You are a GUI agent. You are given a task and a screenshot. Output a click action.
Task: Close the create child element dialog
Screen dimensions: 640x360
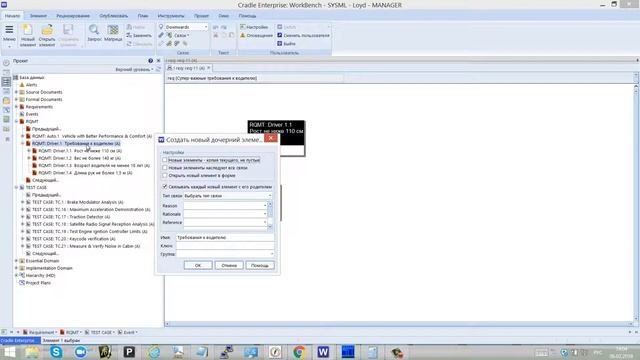[x=271, y=138]
